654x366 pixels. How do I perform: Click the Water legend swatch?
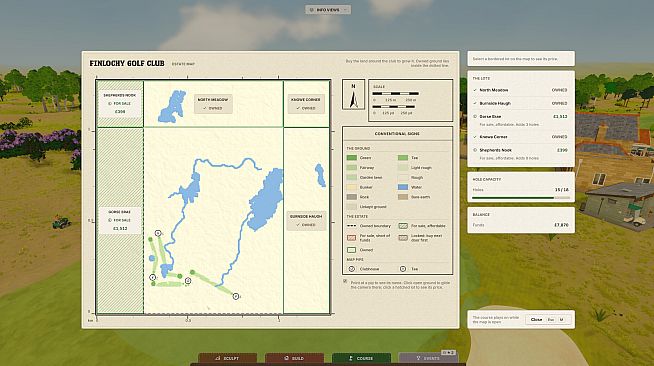[x=402, y=187]
